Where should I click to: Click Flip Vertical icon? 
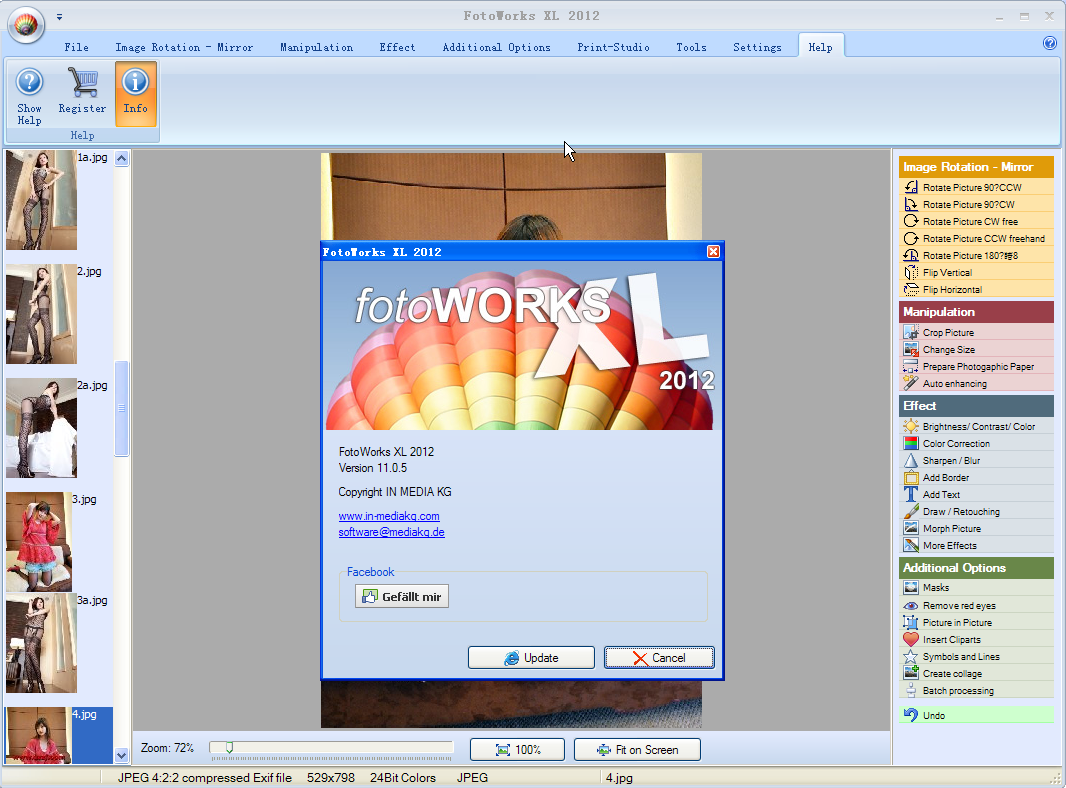coord(911,272)
